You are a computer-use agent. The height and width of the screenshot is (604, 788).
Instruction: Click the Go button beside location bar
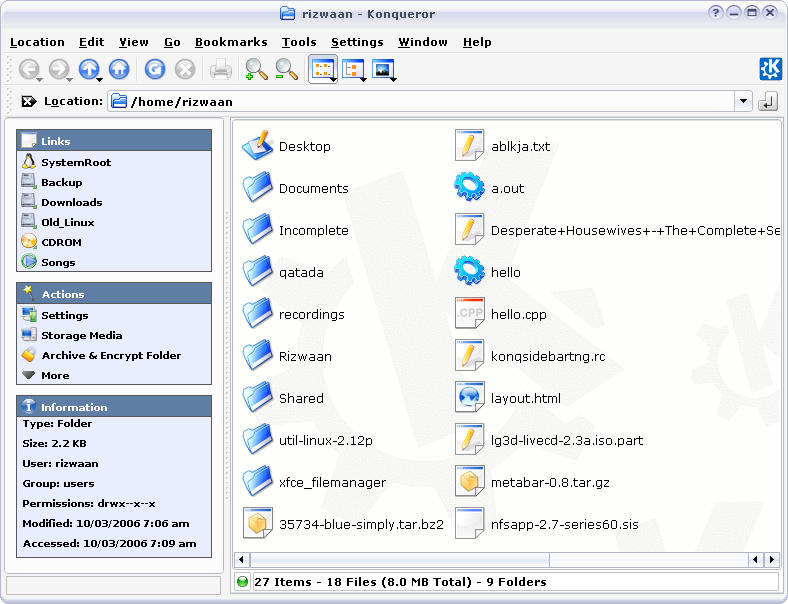tap(768, 102)
